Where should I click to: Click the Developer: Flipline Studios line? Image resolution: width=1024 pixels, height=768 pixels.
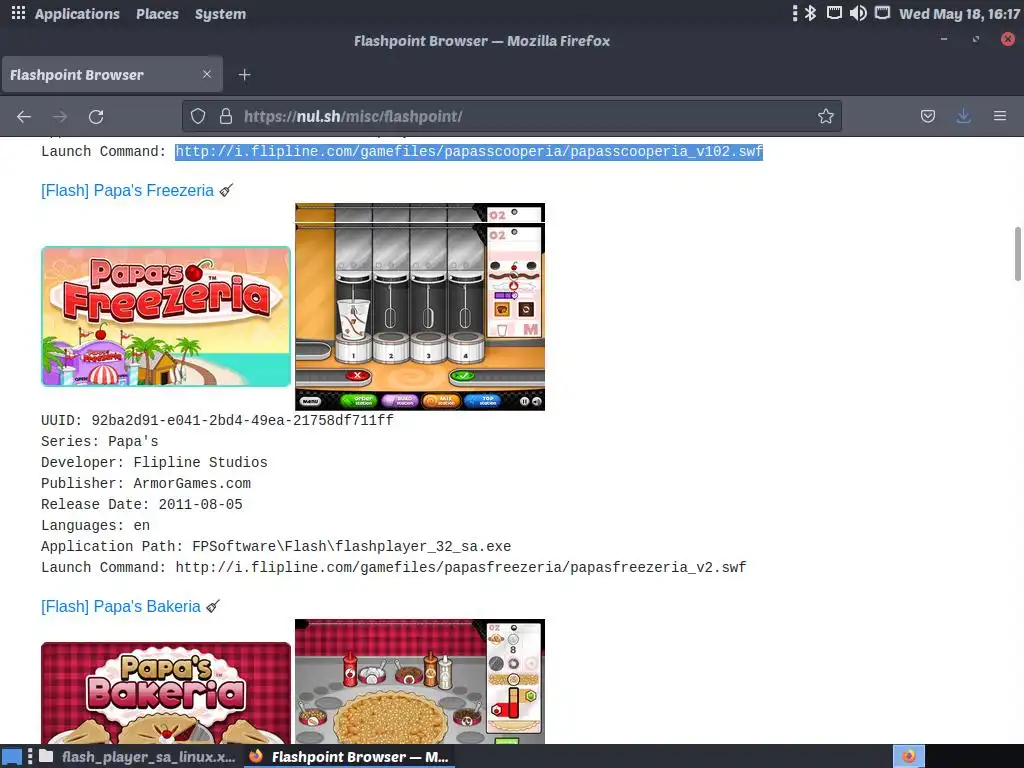pos(154,462)
